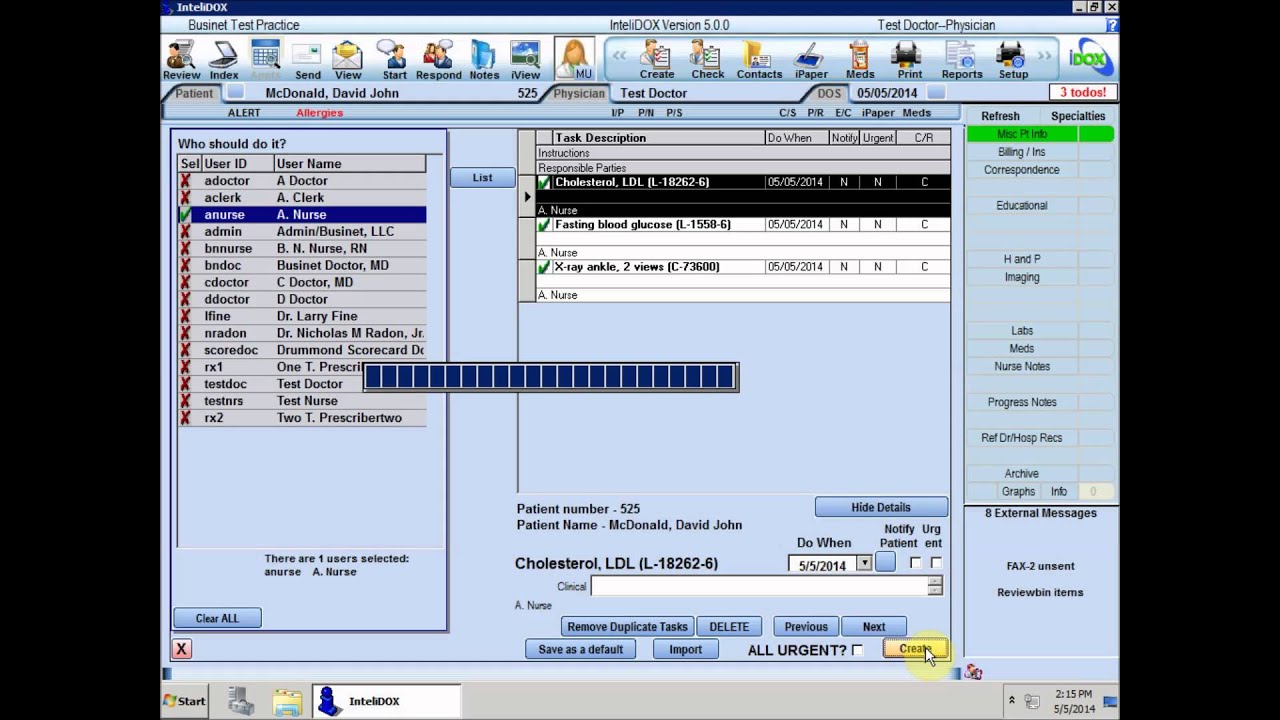Open the Do When date dropdown

[864, 564]
